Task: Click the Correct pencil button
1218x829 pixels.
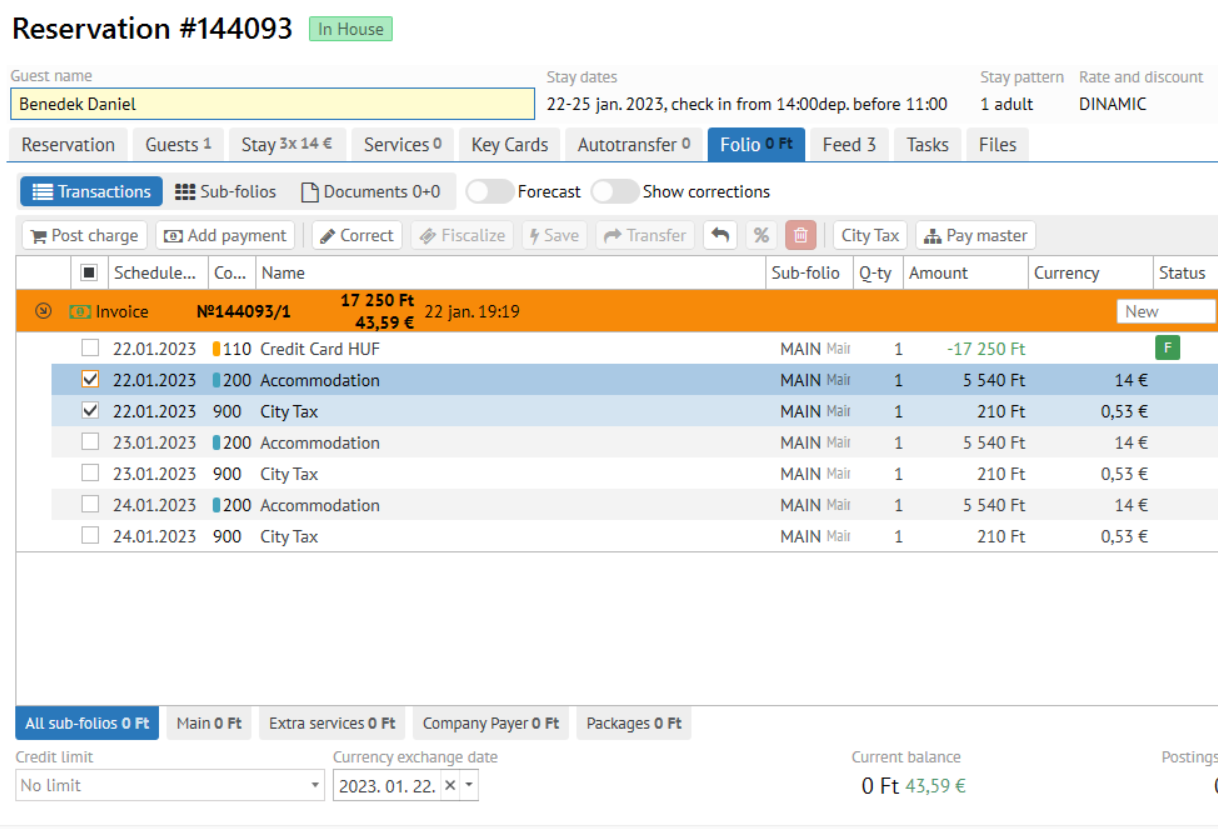Action: pyautogui.click(x=357, y=236)
